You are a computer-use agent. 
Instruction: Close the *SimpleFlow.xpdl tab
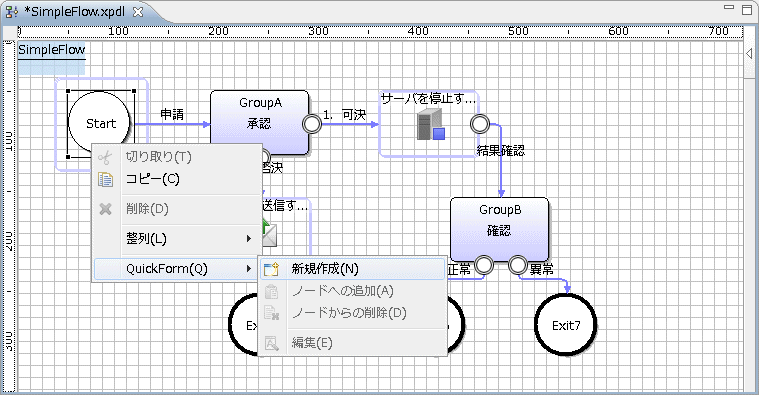138,12
